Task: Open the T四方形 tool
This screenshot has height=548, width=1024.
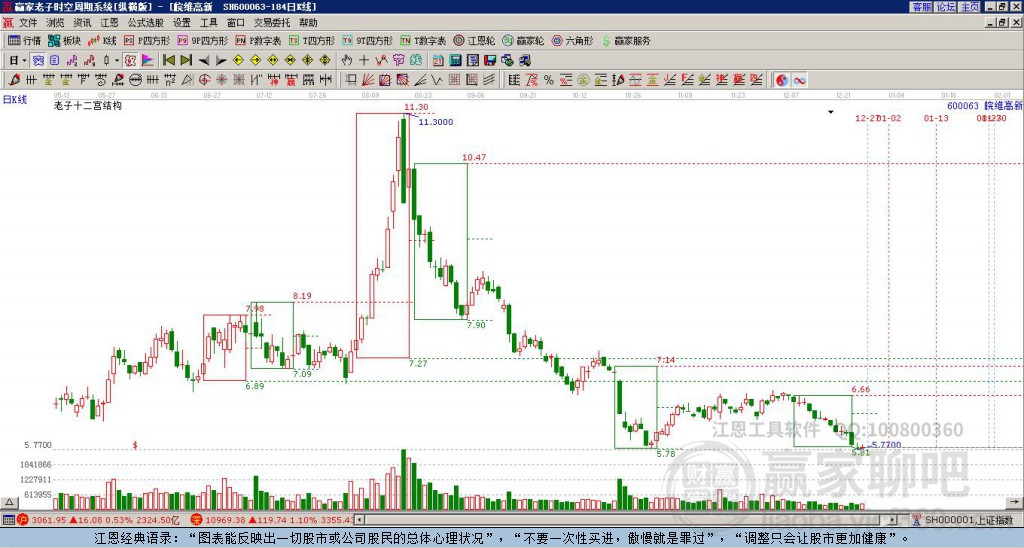Action: pos(311,40)
